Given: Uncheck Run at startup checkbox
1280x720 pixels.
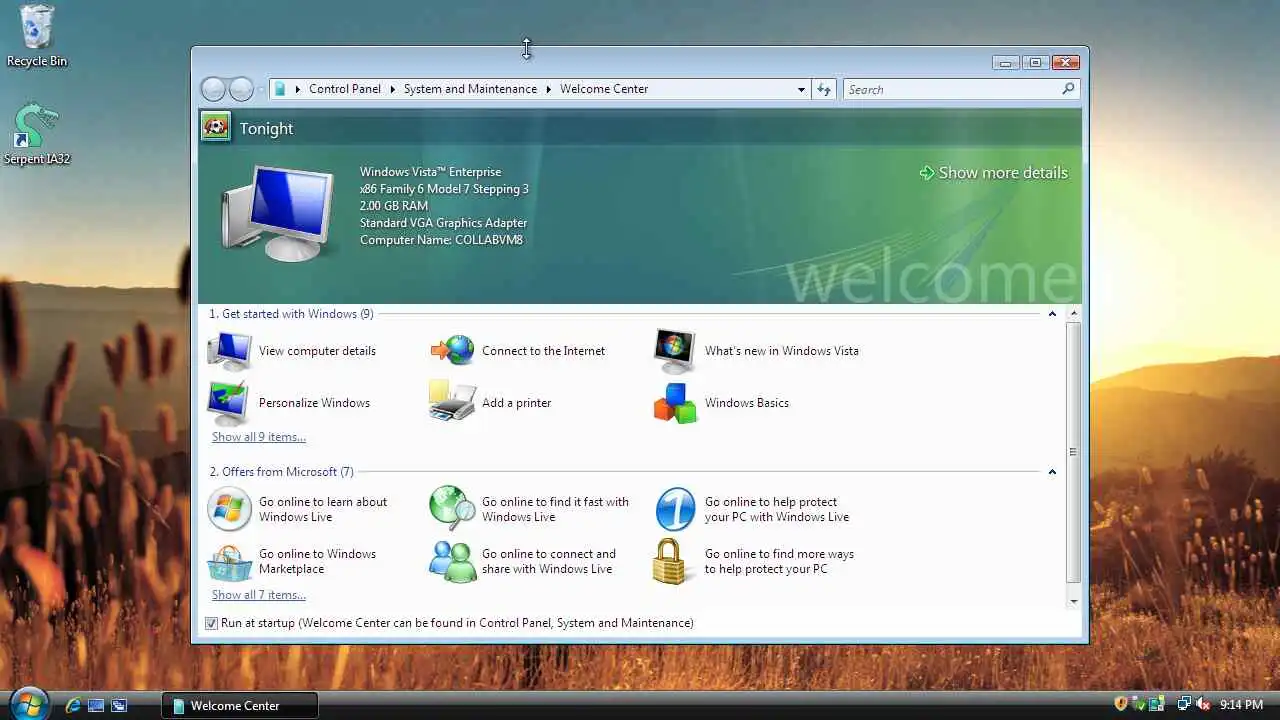Looking at the screenshot, I should pyautogui.click(x=211, y=623).
